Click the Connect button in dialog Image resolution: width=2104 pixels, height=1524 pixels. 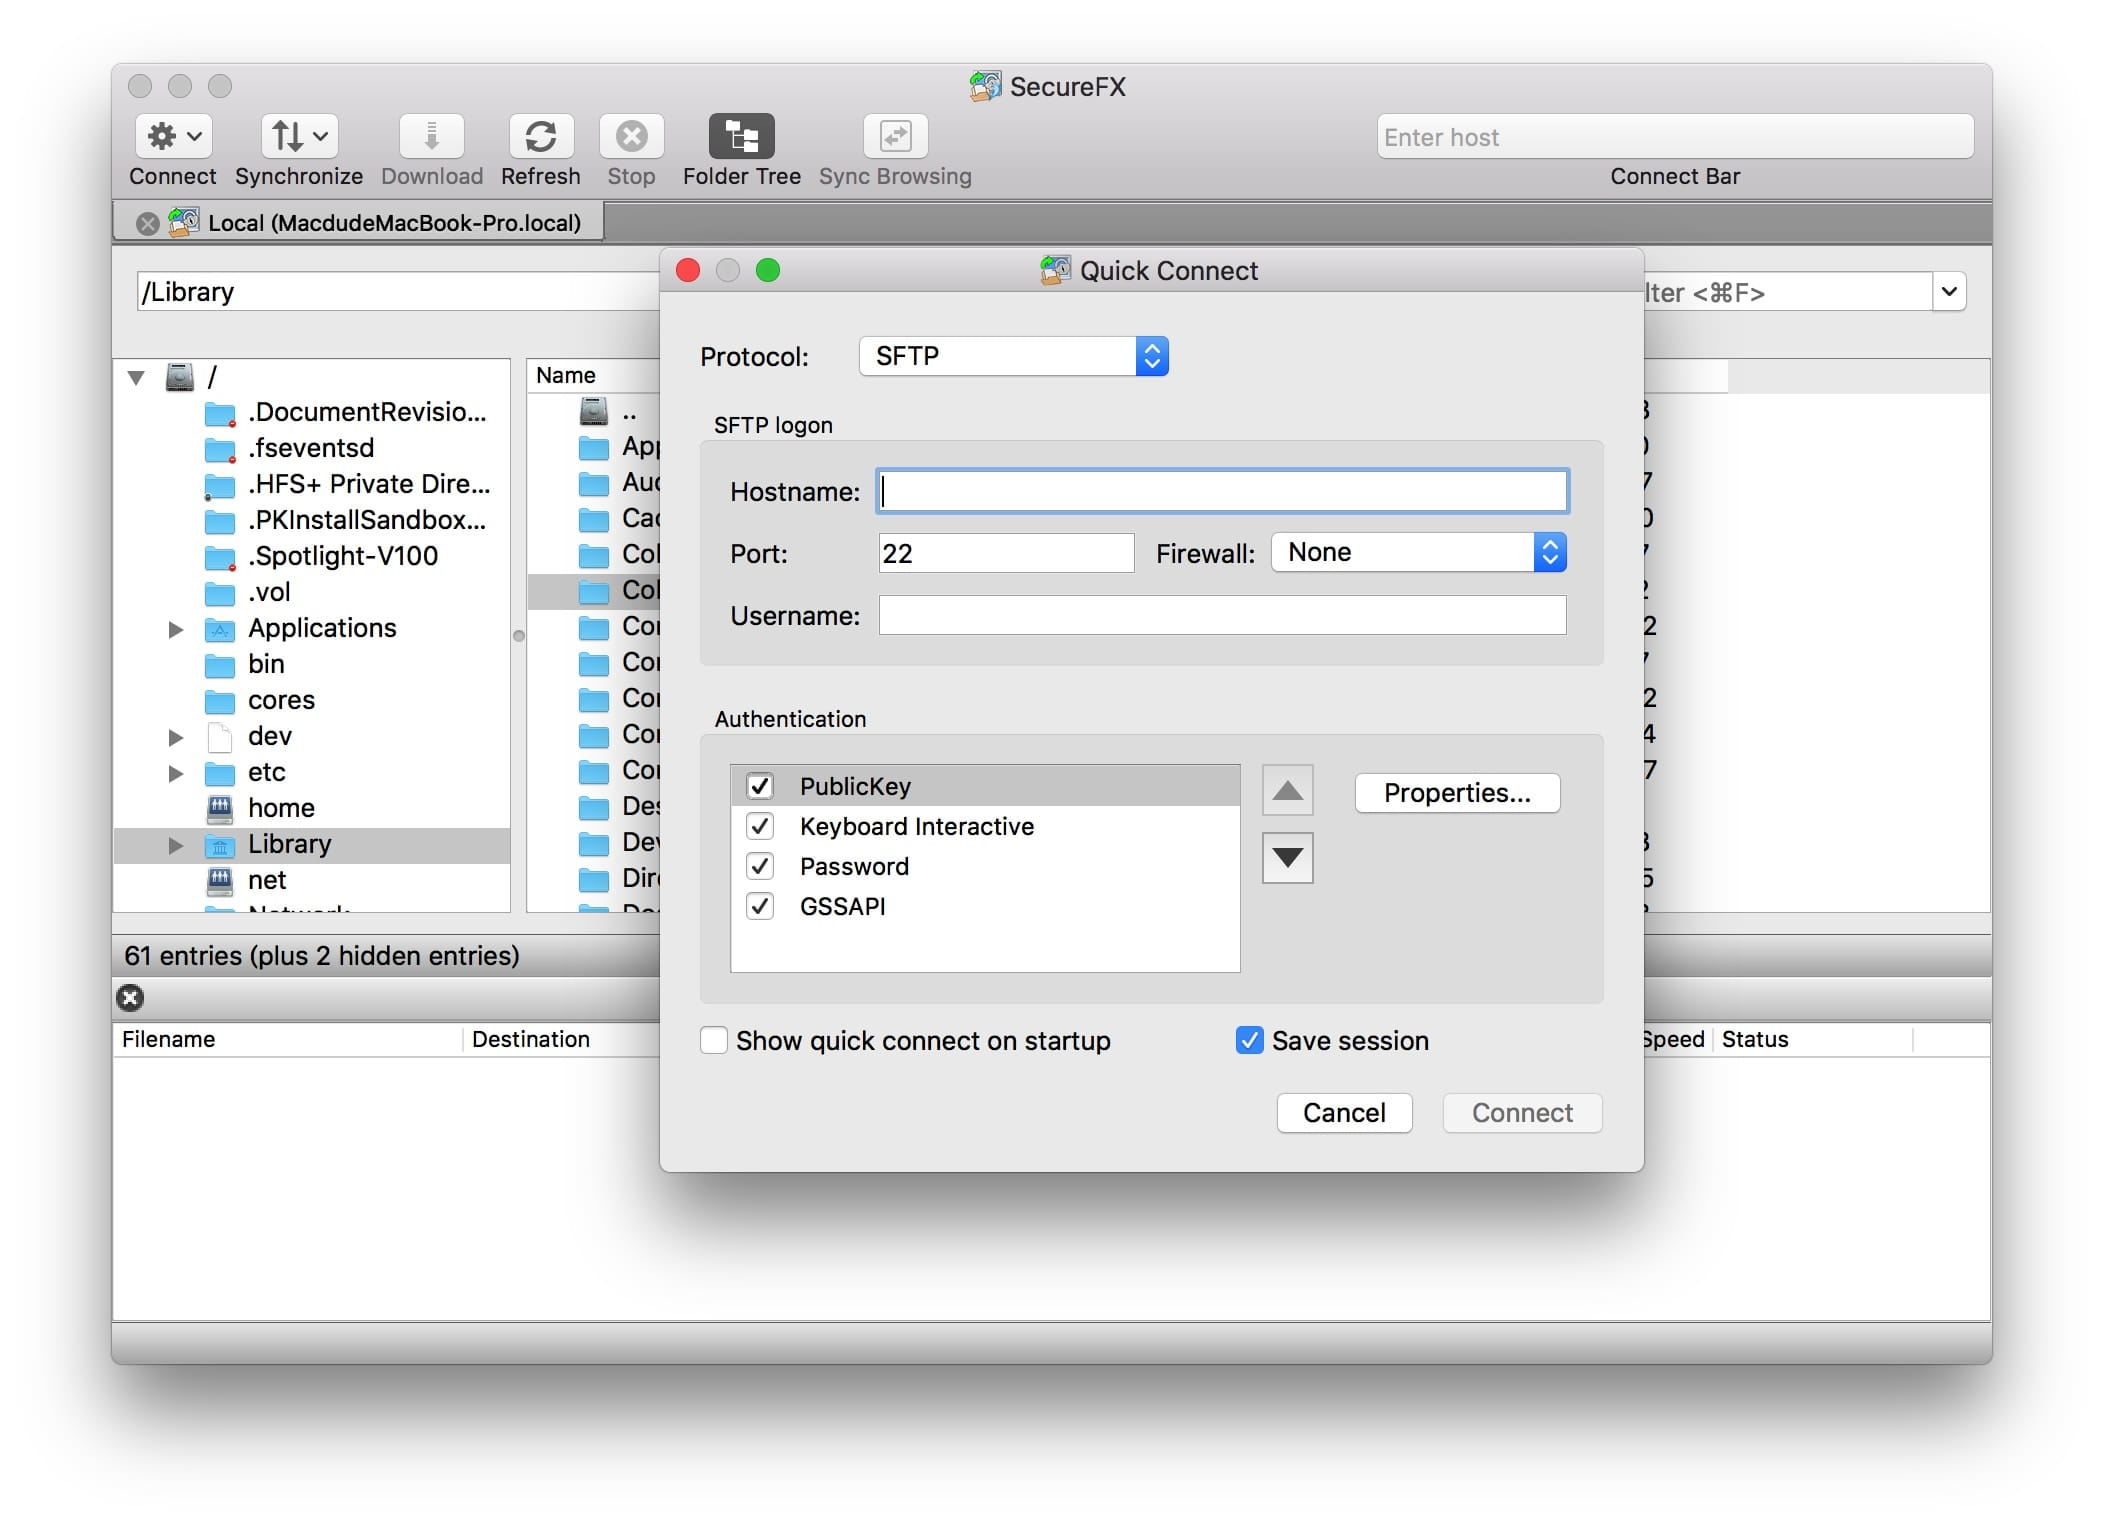[1522, 1113]
